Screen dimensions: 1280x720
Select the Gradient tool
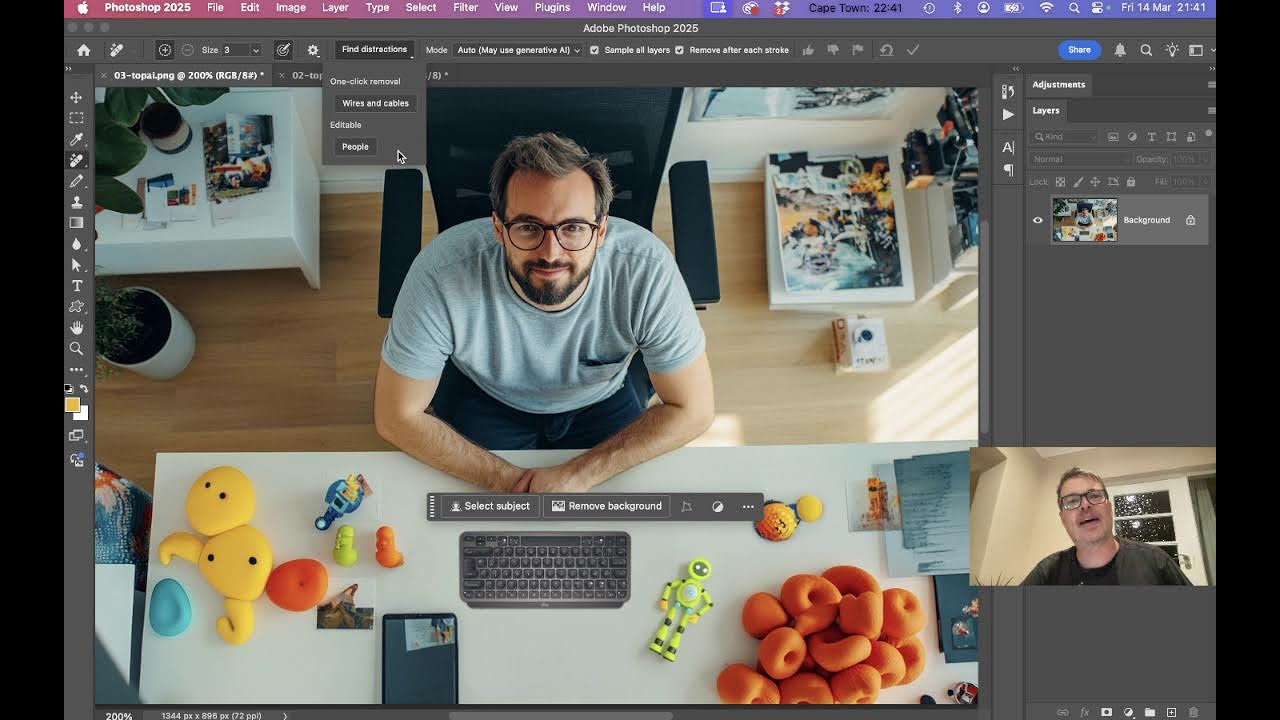[76, 223]
